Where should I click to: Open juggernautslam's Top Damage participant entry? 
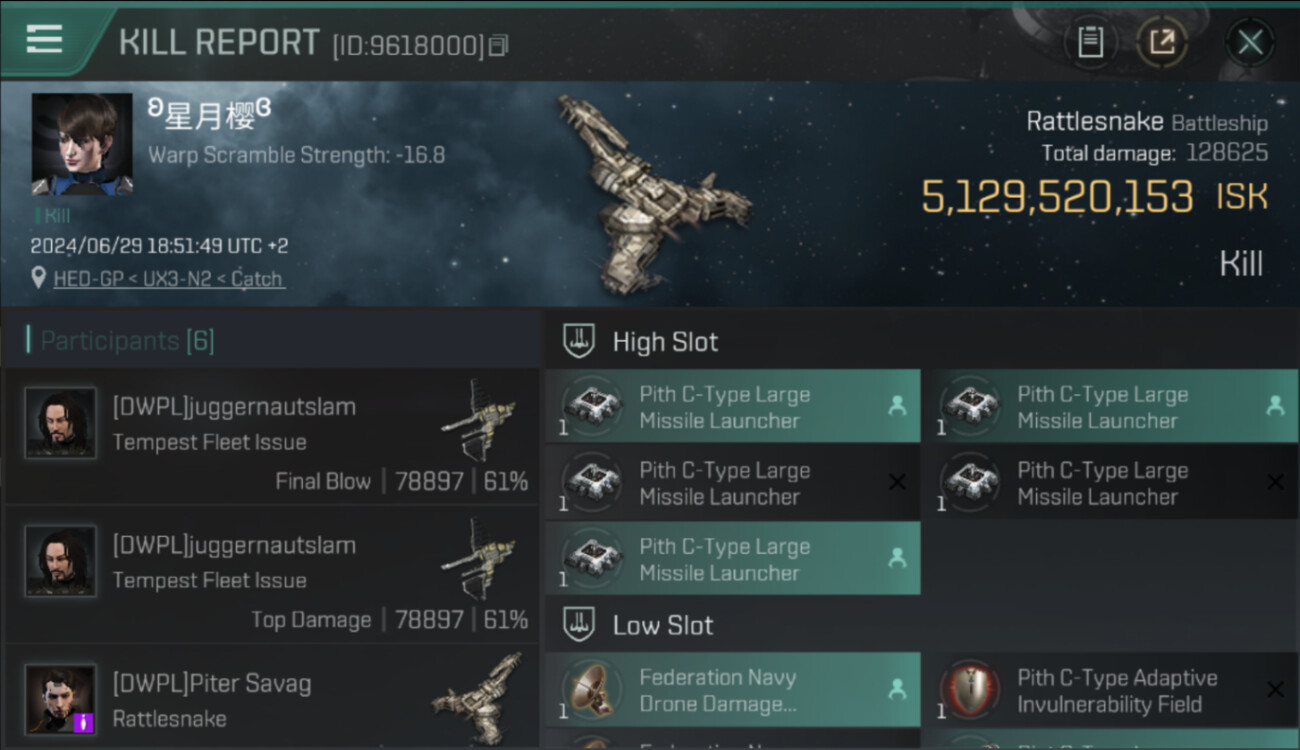click(270, 575)
